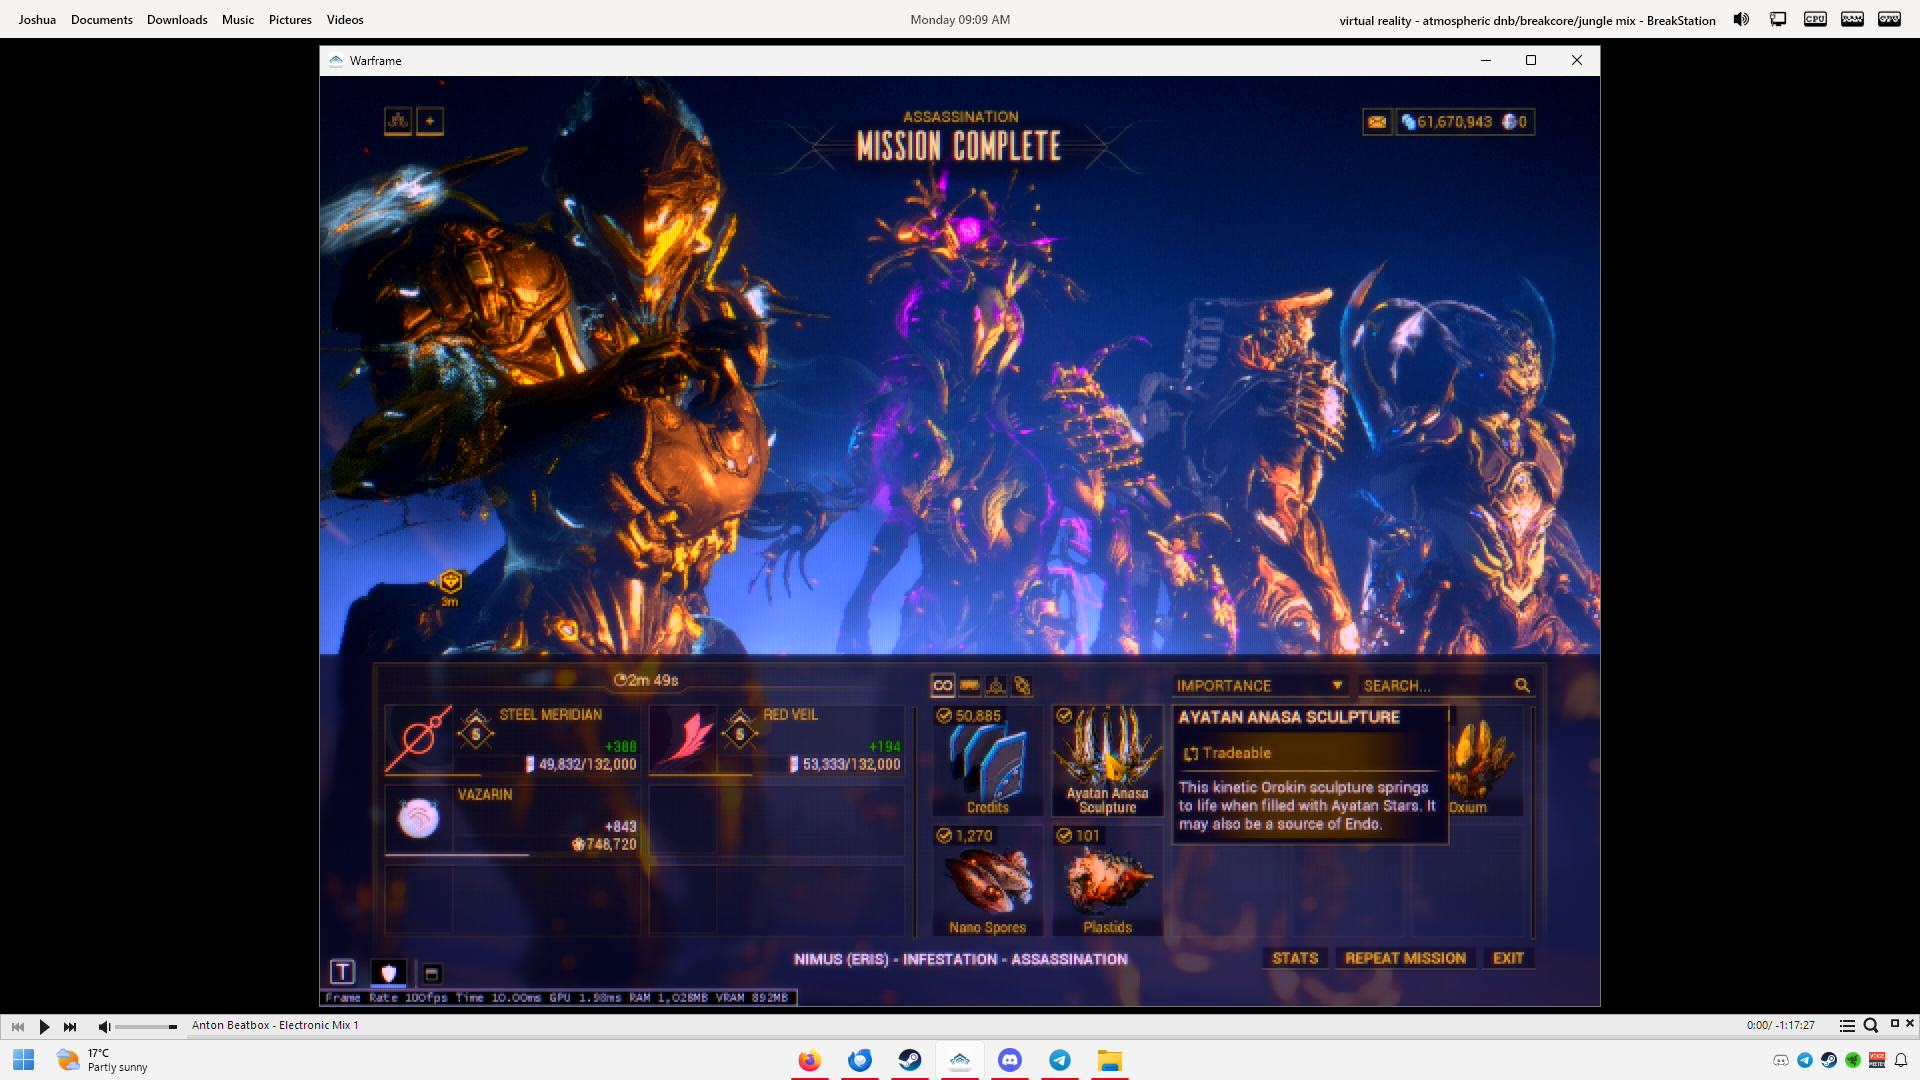The width and height of the screenshot is (1920, 1080).
Task: Click the plus icon beside the clan emblem
Action: 430,121
